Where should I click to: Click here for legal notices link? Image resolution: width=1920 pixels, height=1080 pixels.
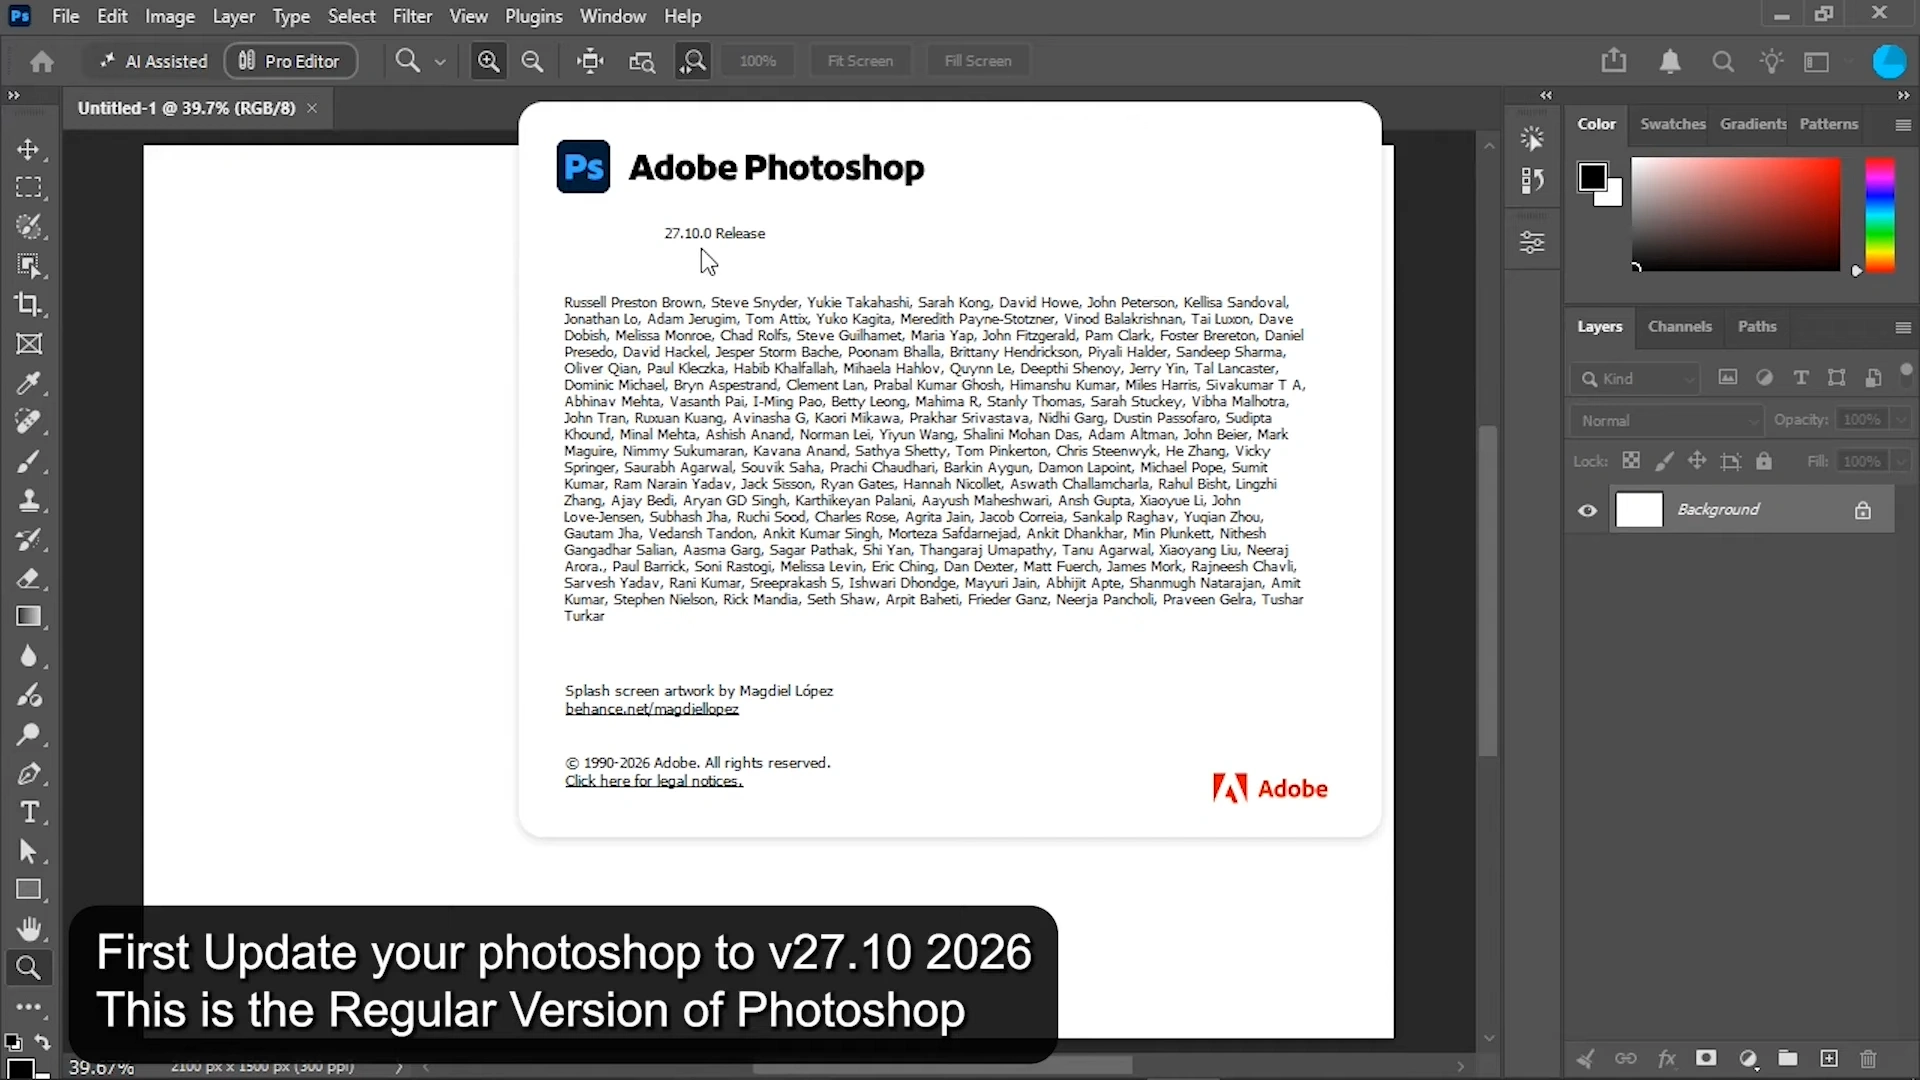pyautogui.click(x=654, y=781)
